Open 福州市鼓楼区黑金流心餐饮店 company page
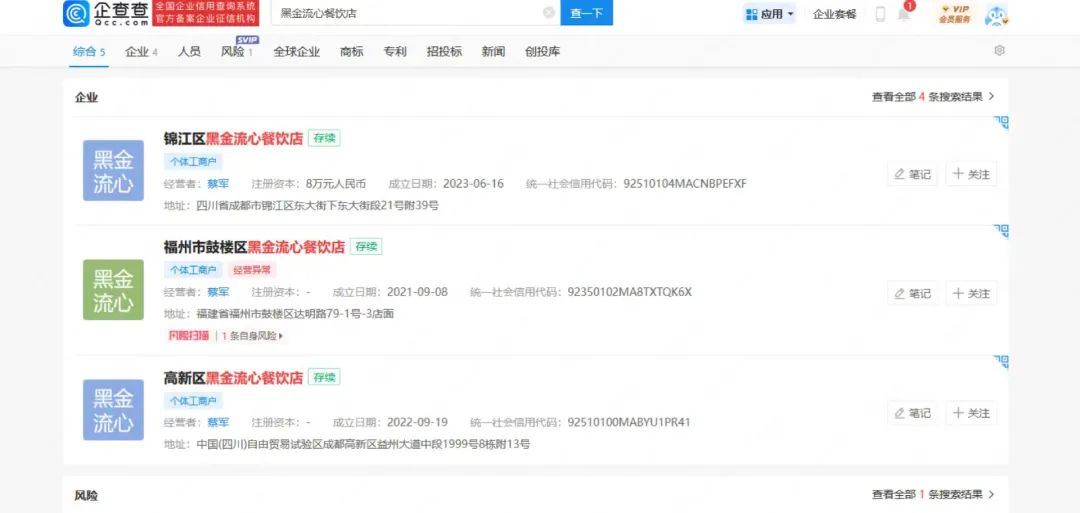 point(254,247)
